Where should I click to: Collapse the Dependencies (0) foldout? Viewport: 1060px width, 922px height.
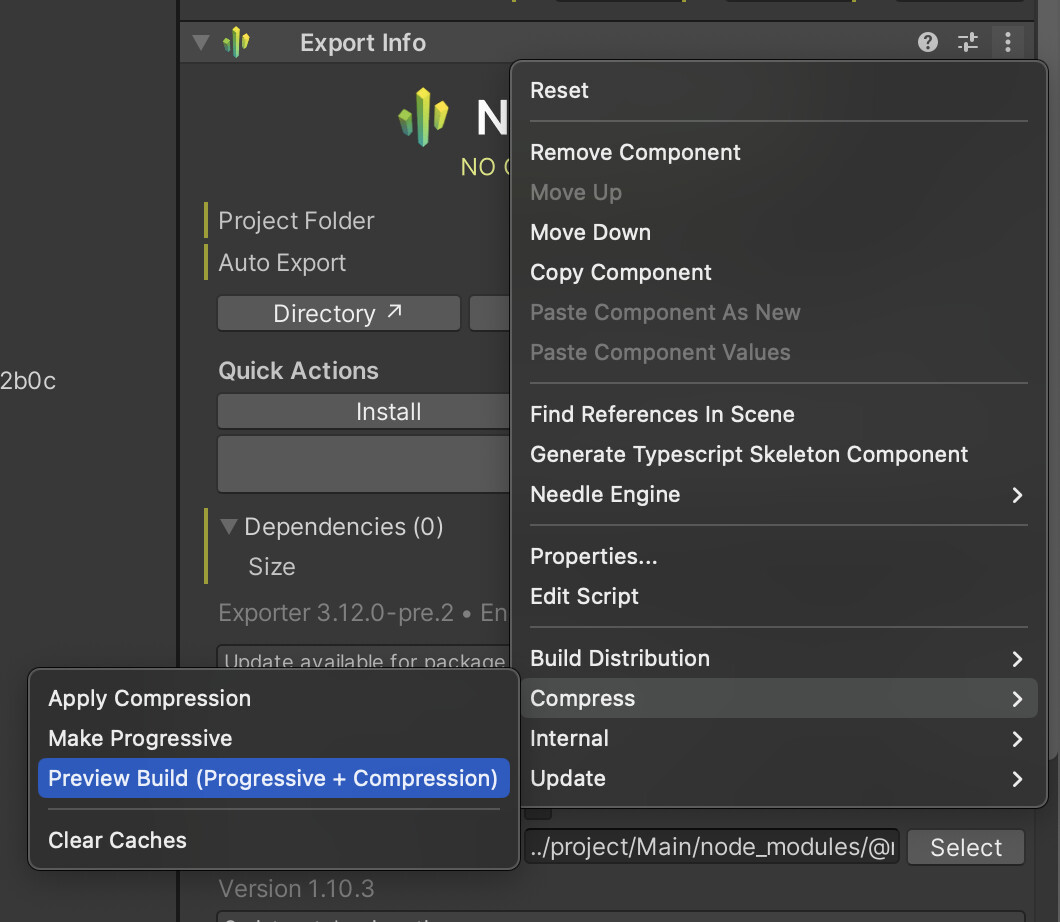tap(230, 526)
